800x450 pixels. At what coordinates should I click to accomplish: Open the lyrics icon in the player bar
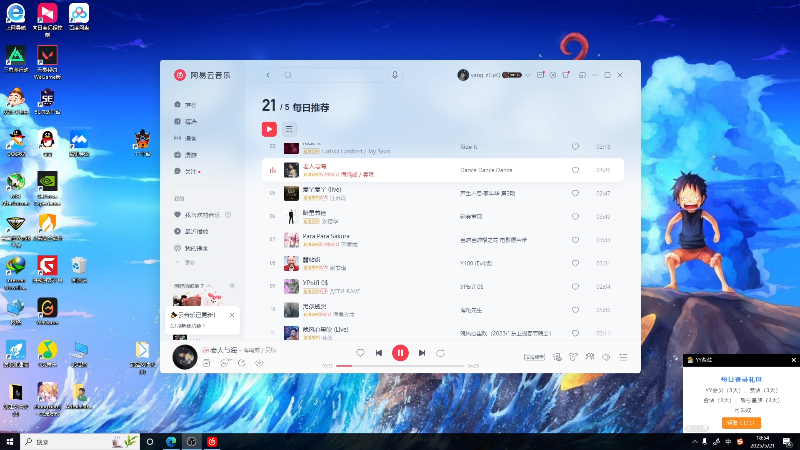pyautogui.click(x=573, y=357)
